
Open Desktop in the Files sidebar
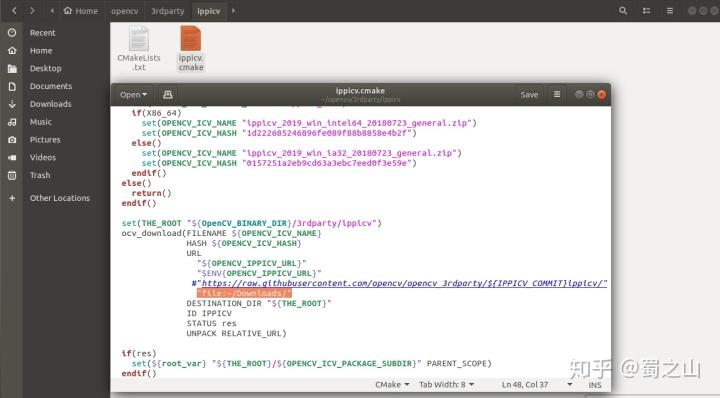click(45, 68)
